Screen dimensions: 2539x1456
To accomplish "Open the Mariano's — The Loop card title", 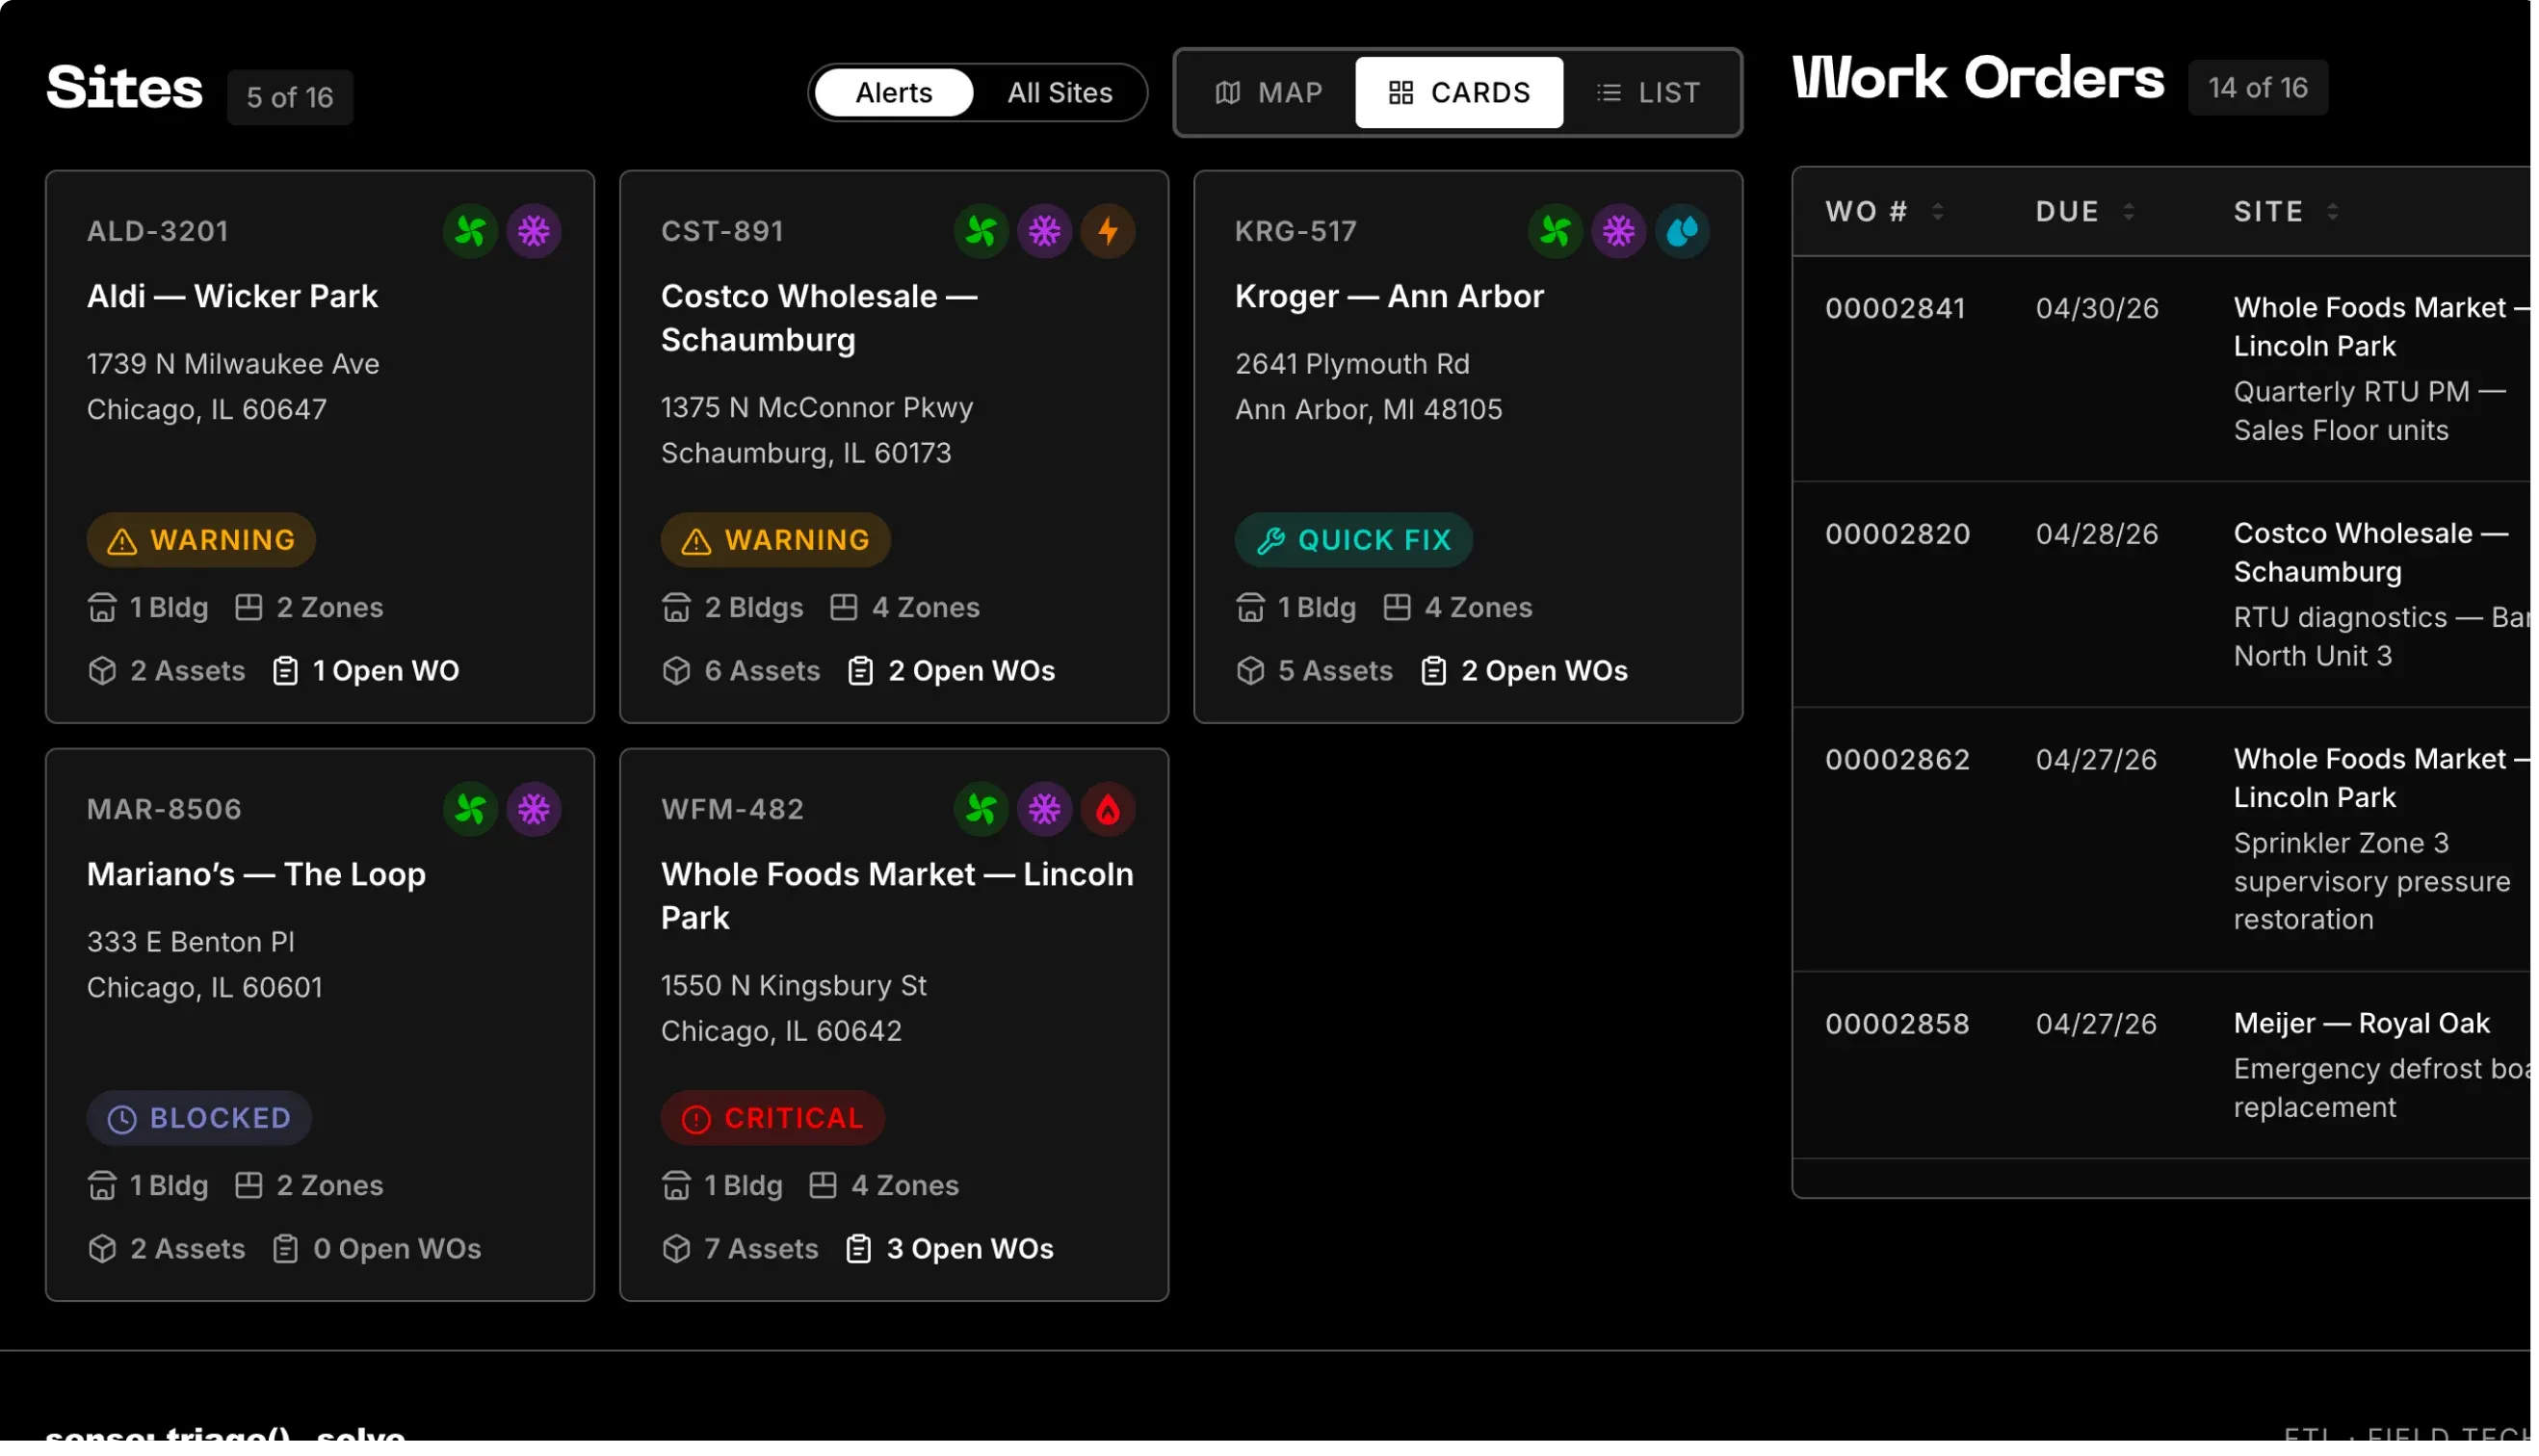I will click(257, 876).
